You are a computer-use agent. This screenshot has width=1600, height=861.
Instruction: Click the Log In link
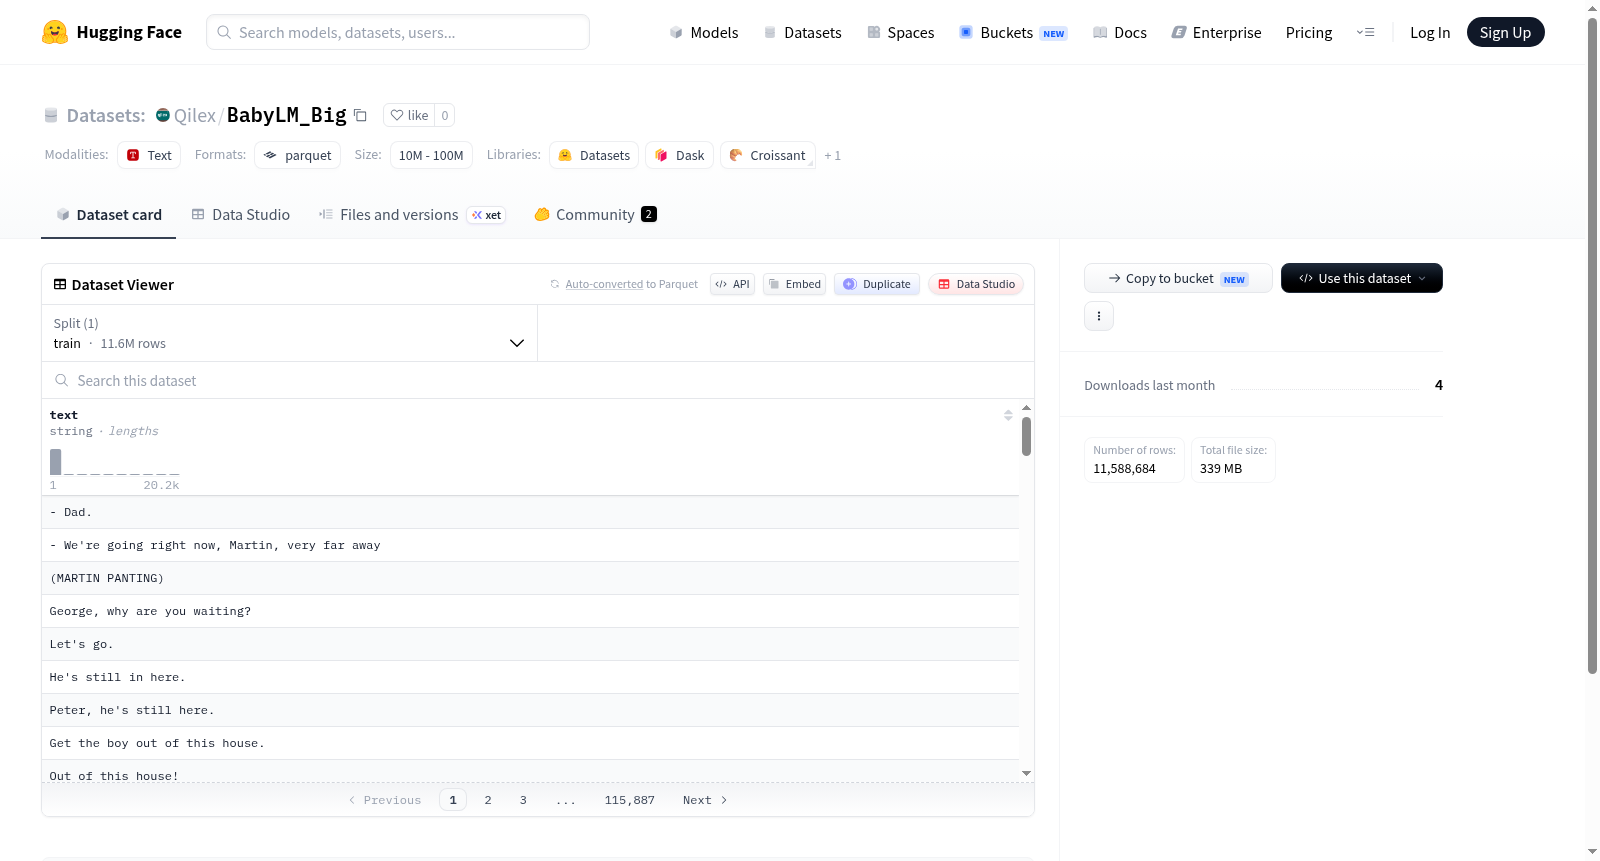1430,33
